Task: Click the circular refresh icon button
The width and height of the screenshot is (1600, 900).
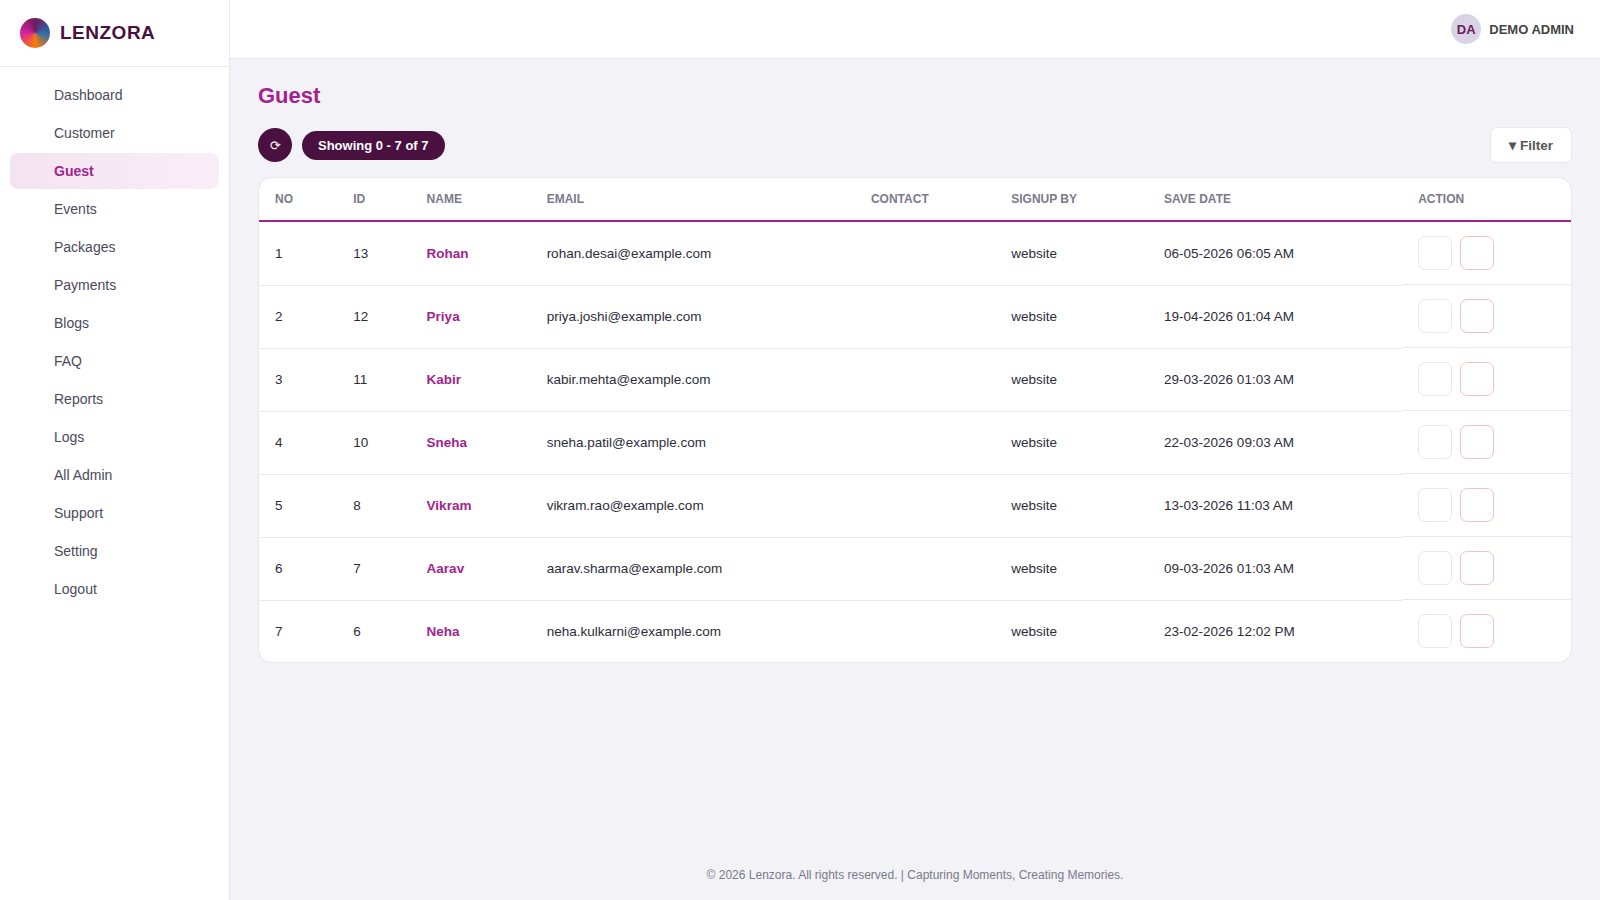Action: (275, 145)
